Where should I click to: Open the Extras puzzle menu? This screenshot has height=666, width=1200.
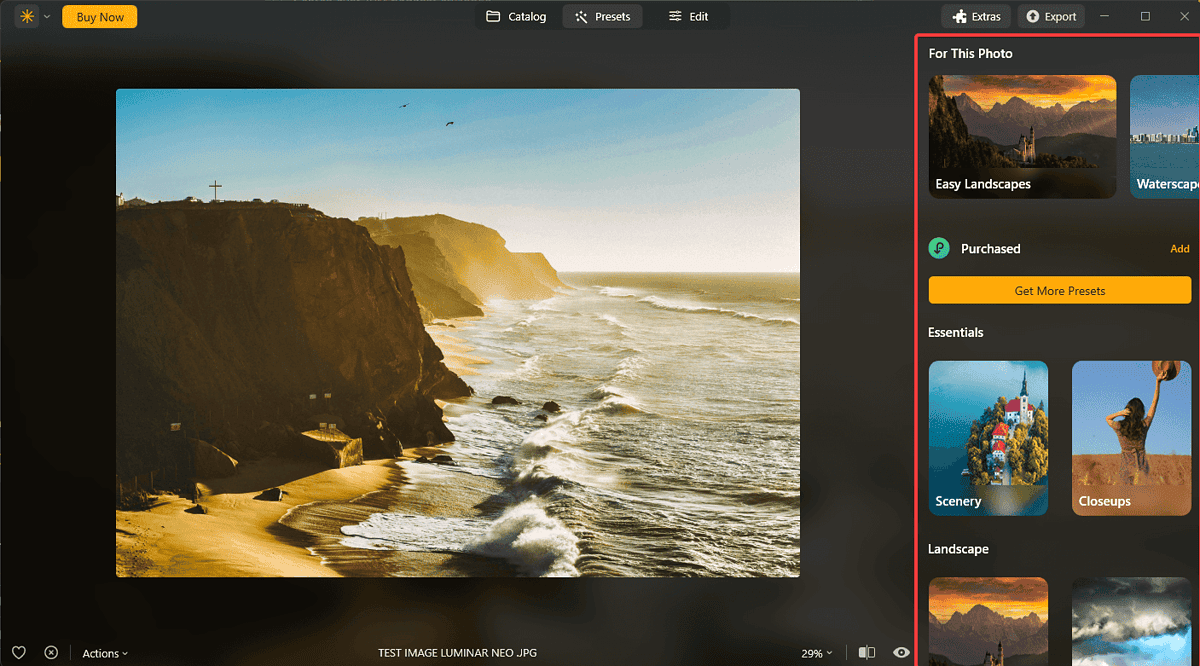(x=976, y=17)
